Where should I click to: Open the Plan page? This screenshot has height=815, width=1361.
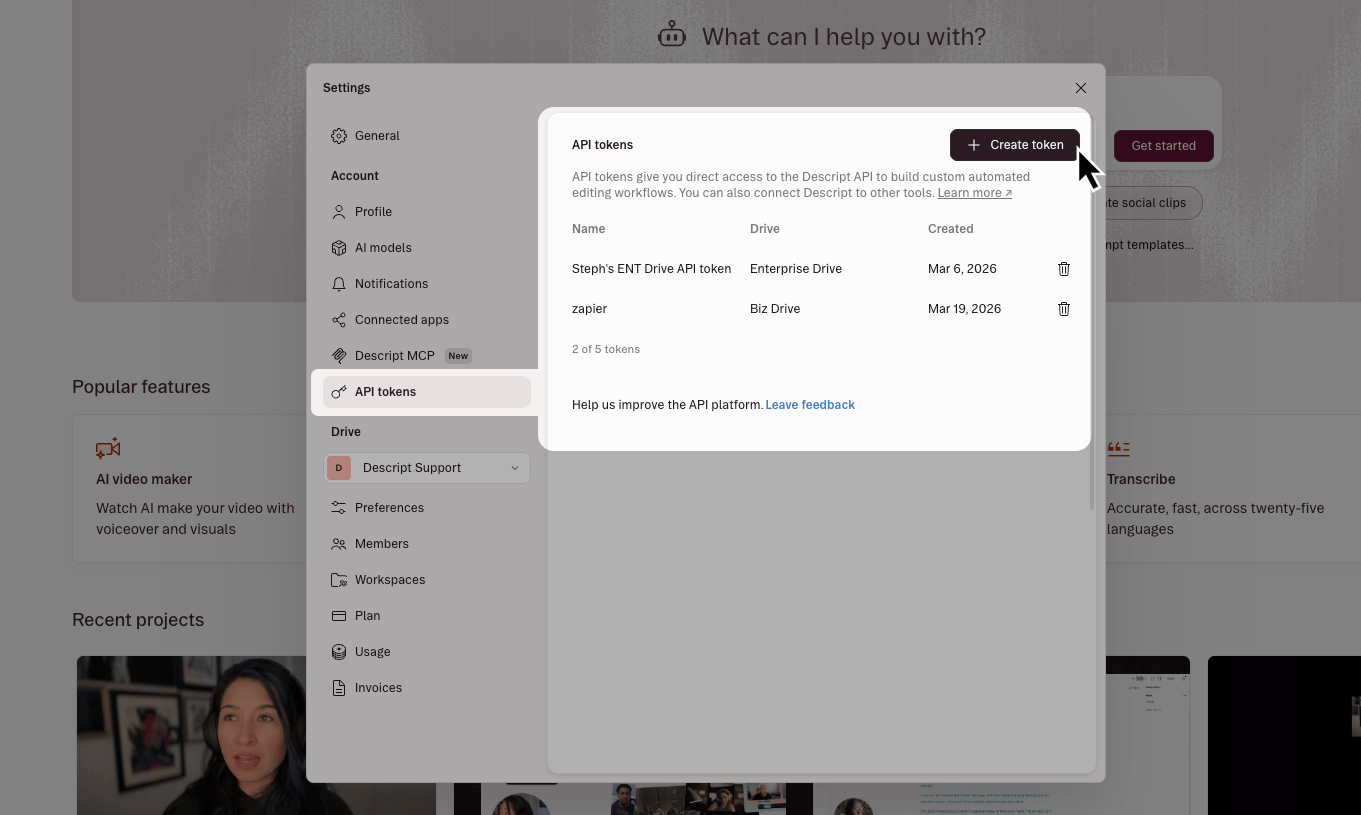[x=427, y=616]
